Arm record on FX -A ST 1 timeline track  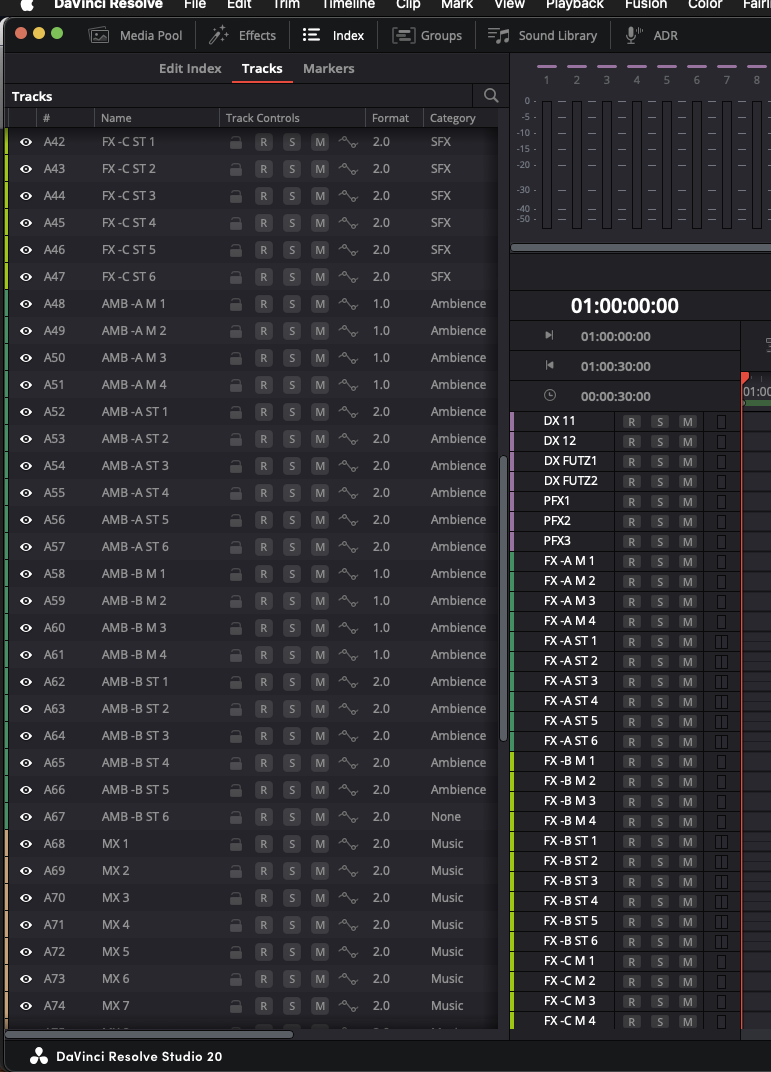click(632, 642)
